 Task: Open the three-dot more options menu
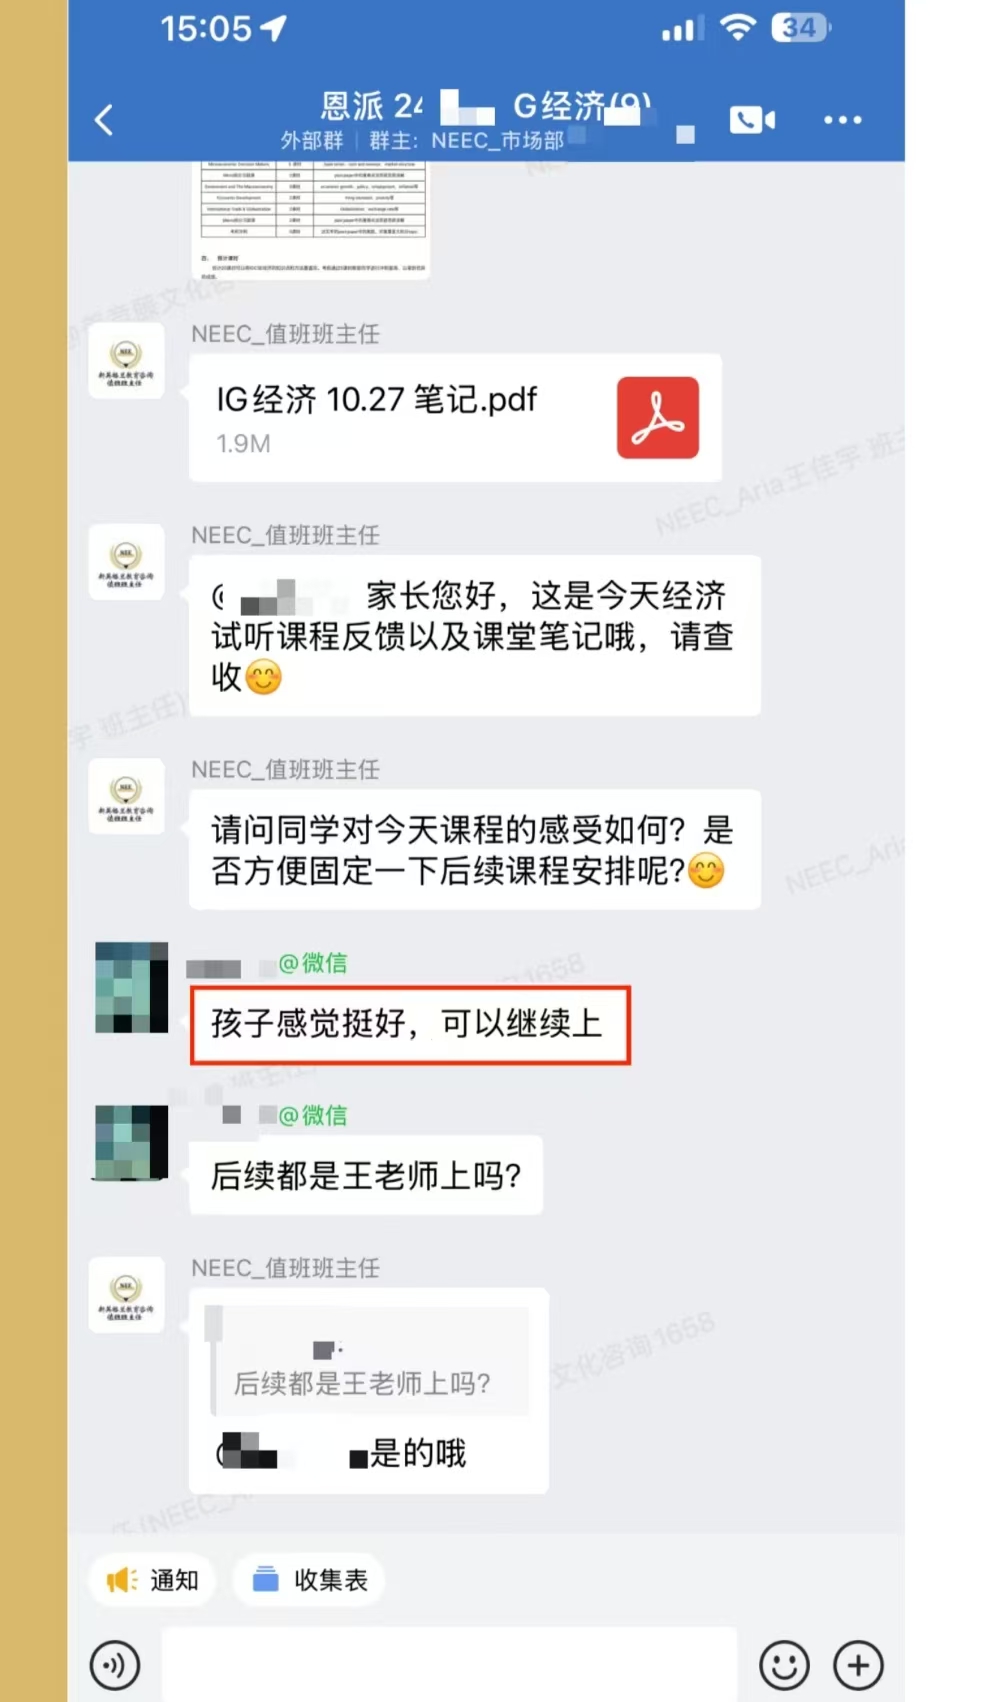842,120
